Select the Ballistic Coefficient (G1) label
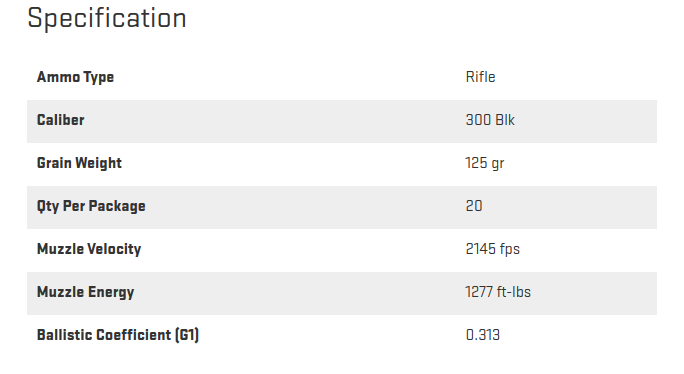This screenshot has height=374, width=684. click(x=118, y=335)
